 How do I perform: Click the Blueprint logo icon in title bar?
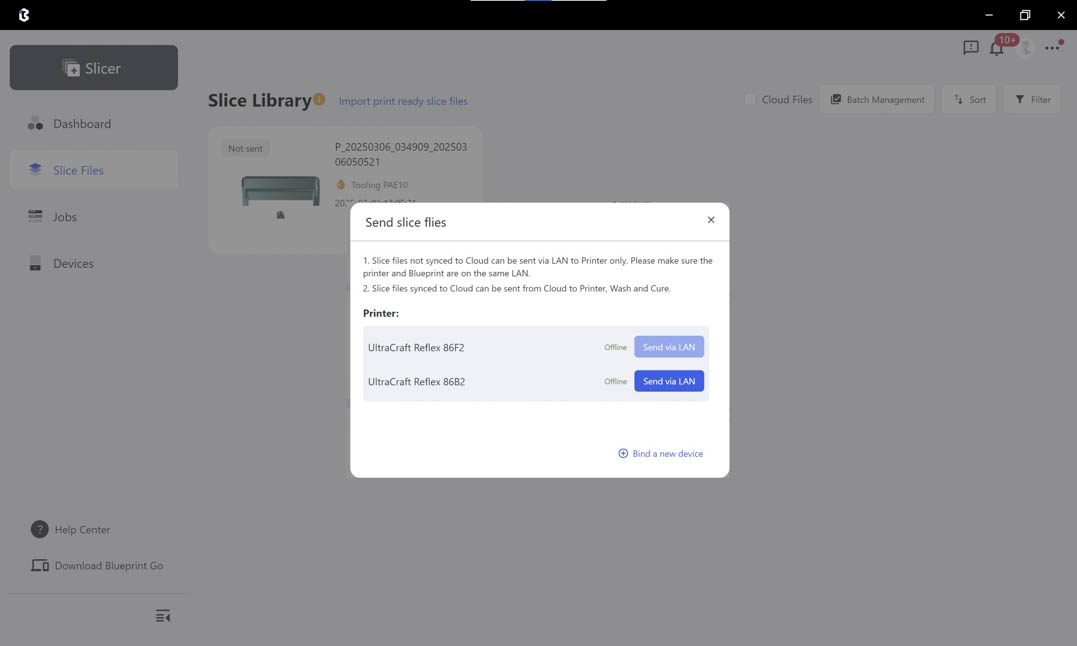(24, 15)
